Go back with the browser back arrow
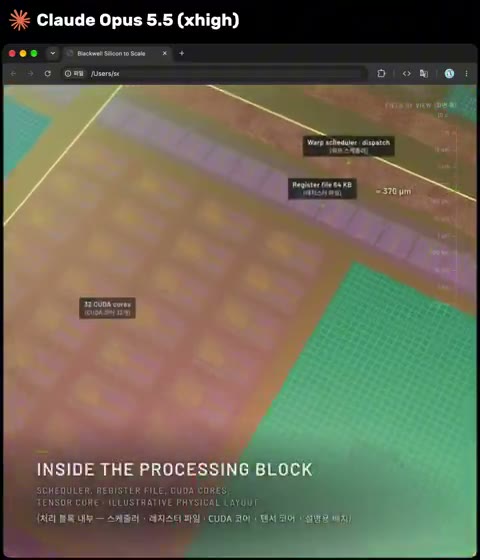This screenshot has width=480, height=560. pyautogui.click(x=13, y=74)
